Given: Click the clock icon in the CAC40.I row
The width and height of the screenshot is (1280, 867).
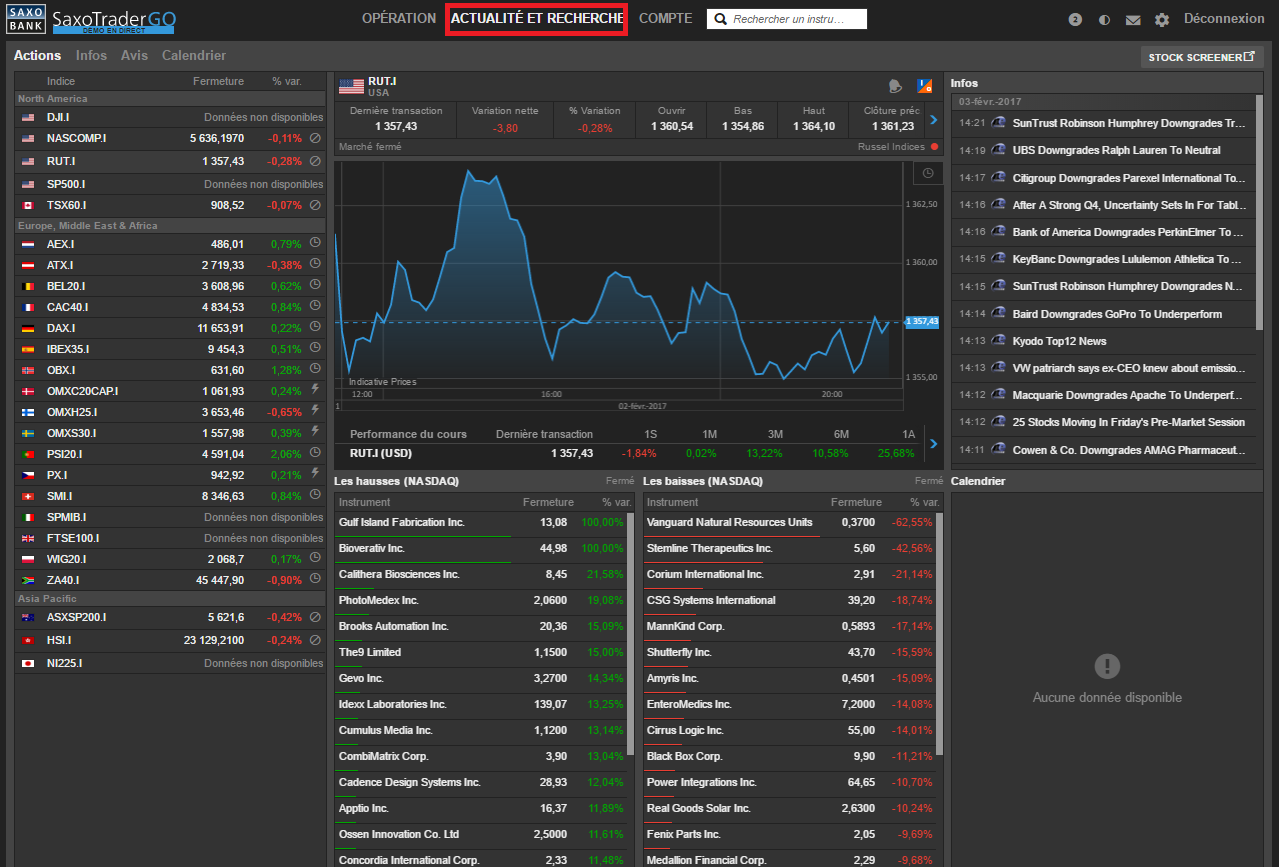Looking at the screenshot, I should click(x=315, y=306).
